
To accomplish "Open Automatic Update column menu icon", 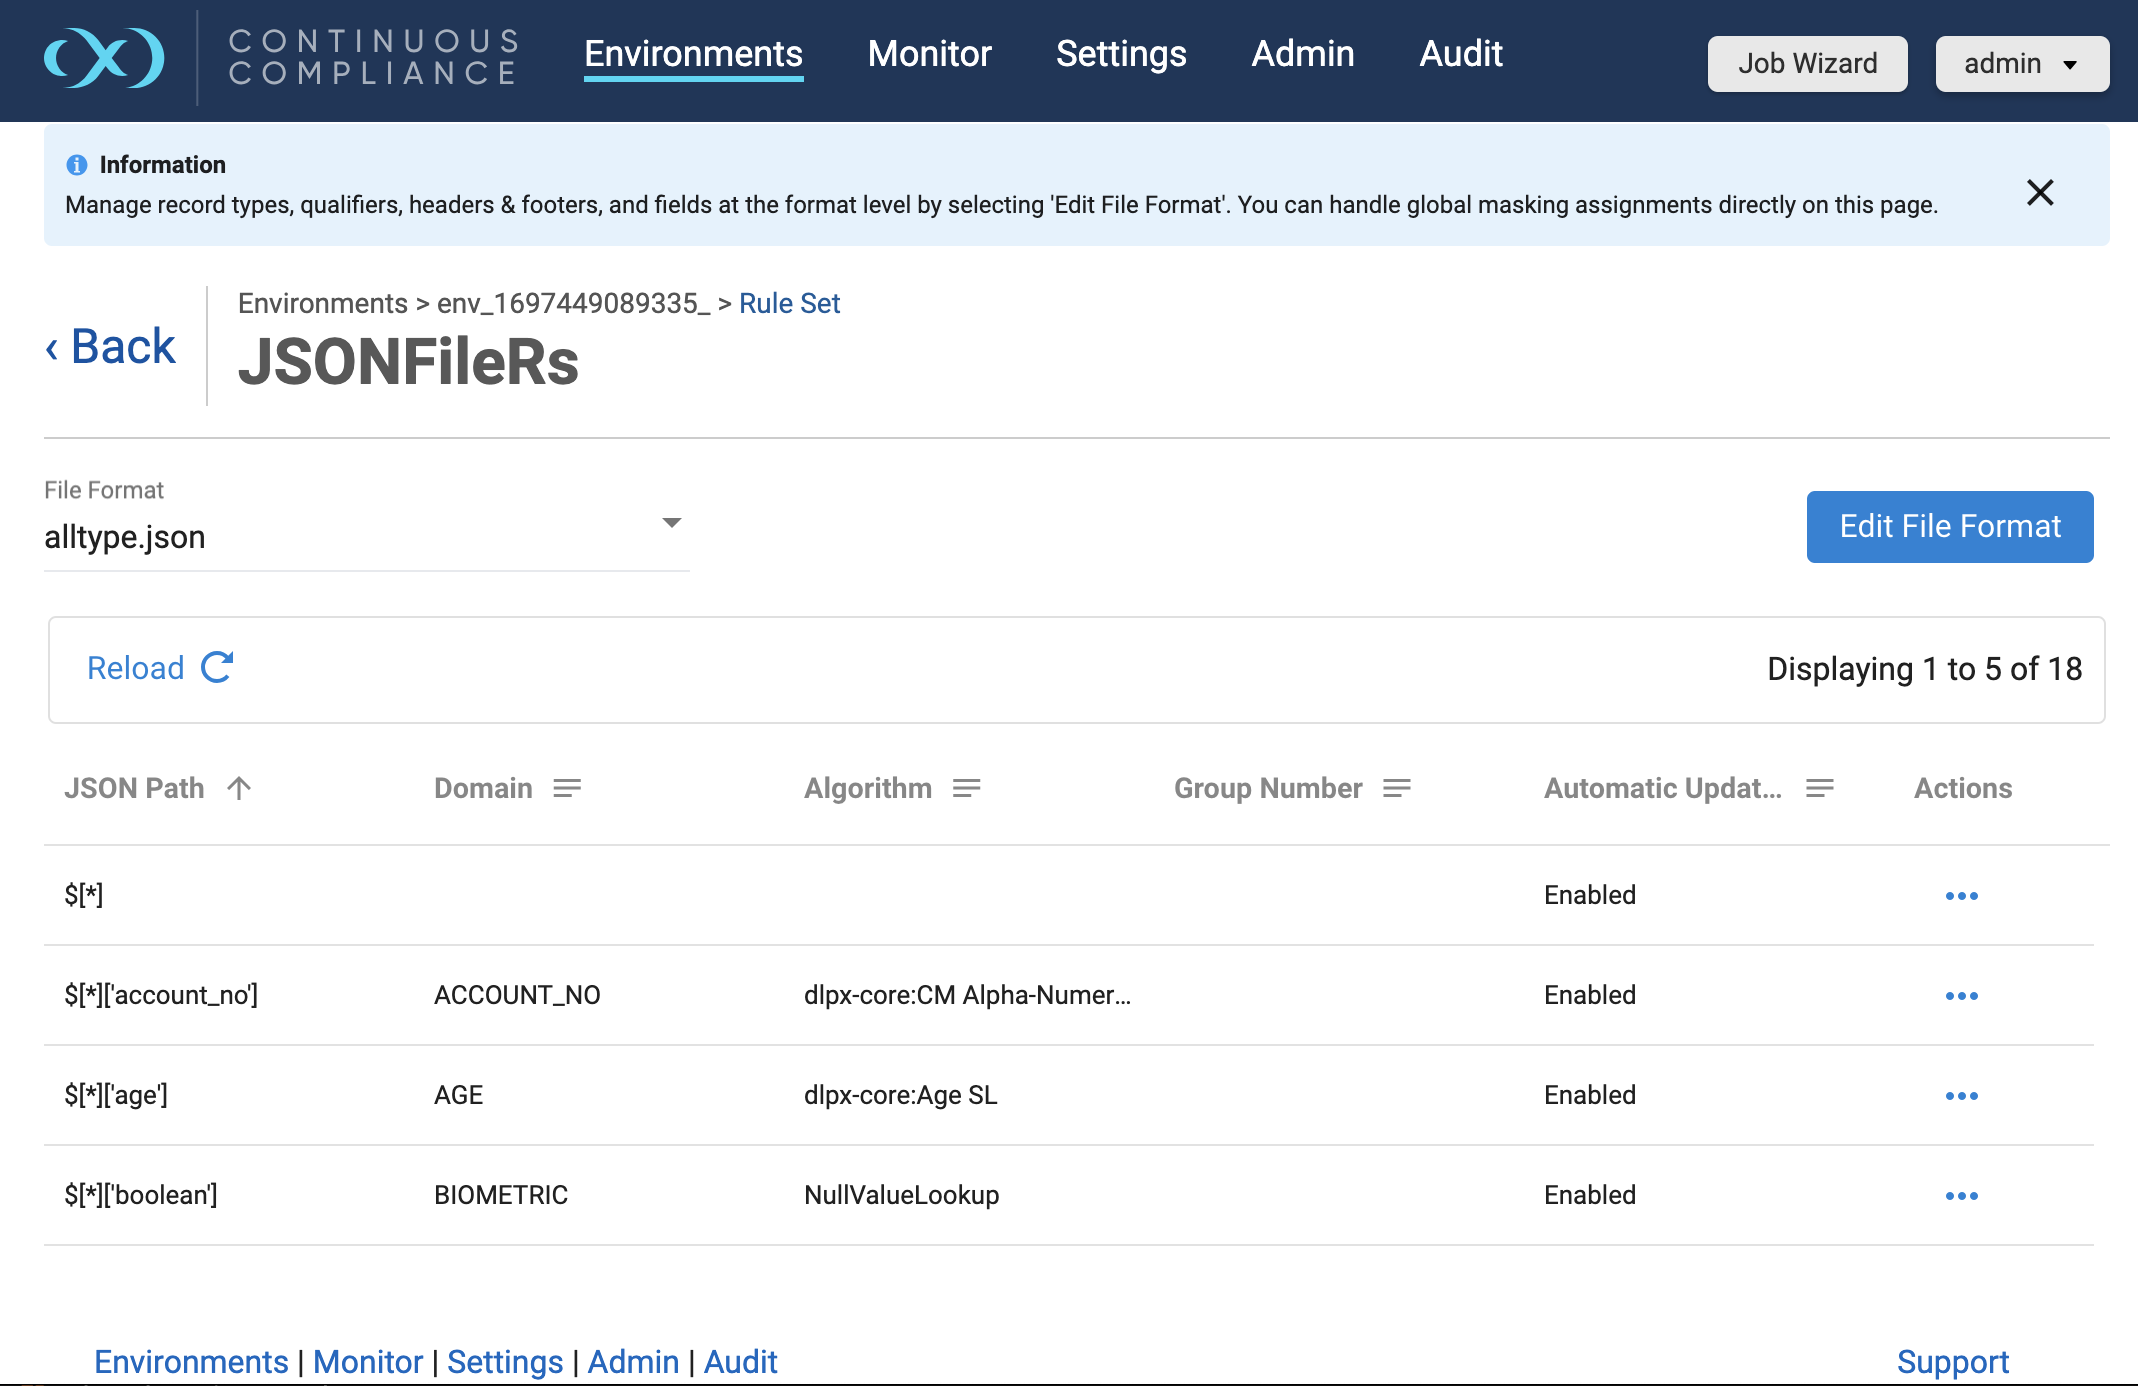I will pos(1819,788).
